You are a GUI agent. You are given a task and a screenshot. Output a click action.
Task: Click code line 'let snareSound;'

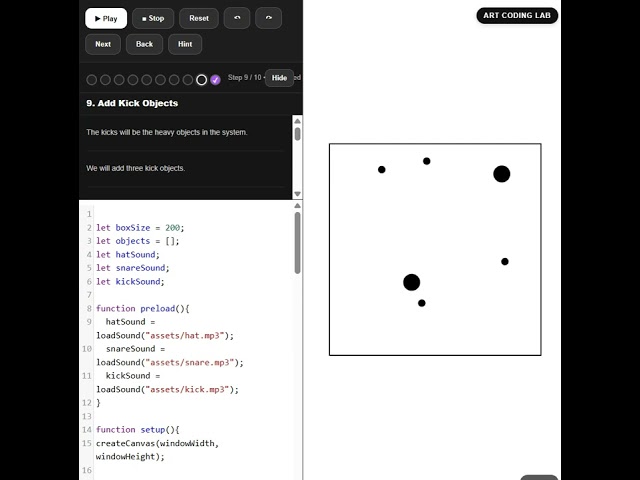(133, 268)
